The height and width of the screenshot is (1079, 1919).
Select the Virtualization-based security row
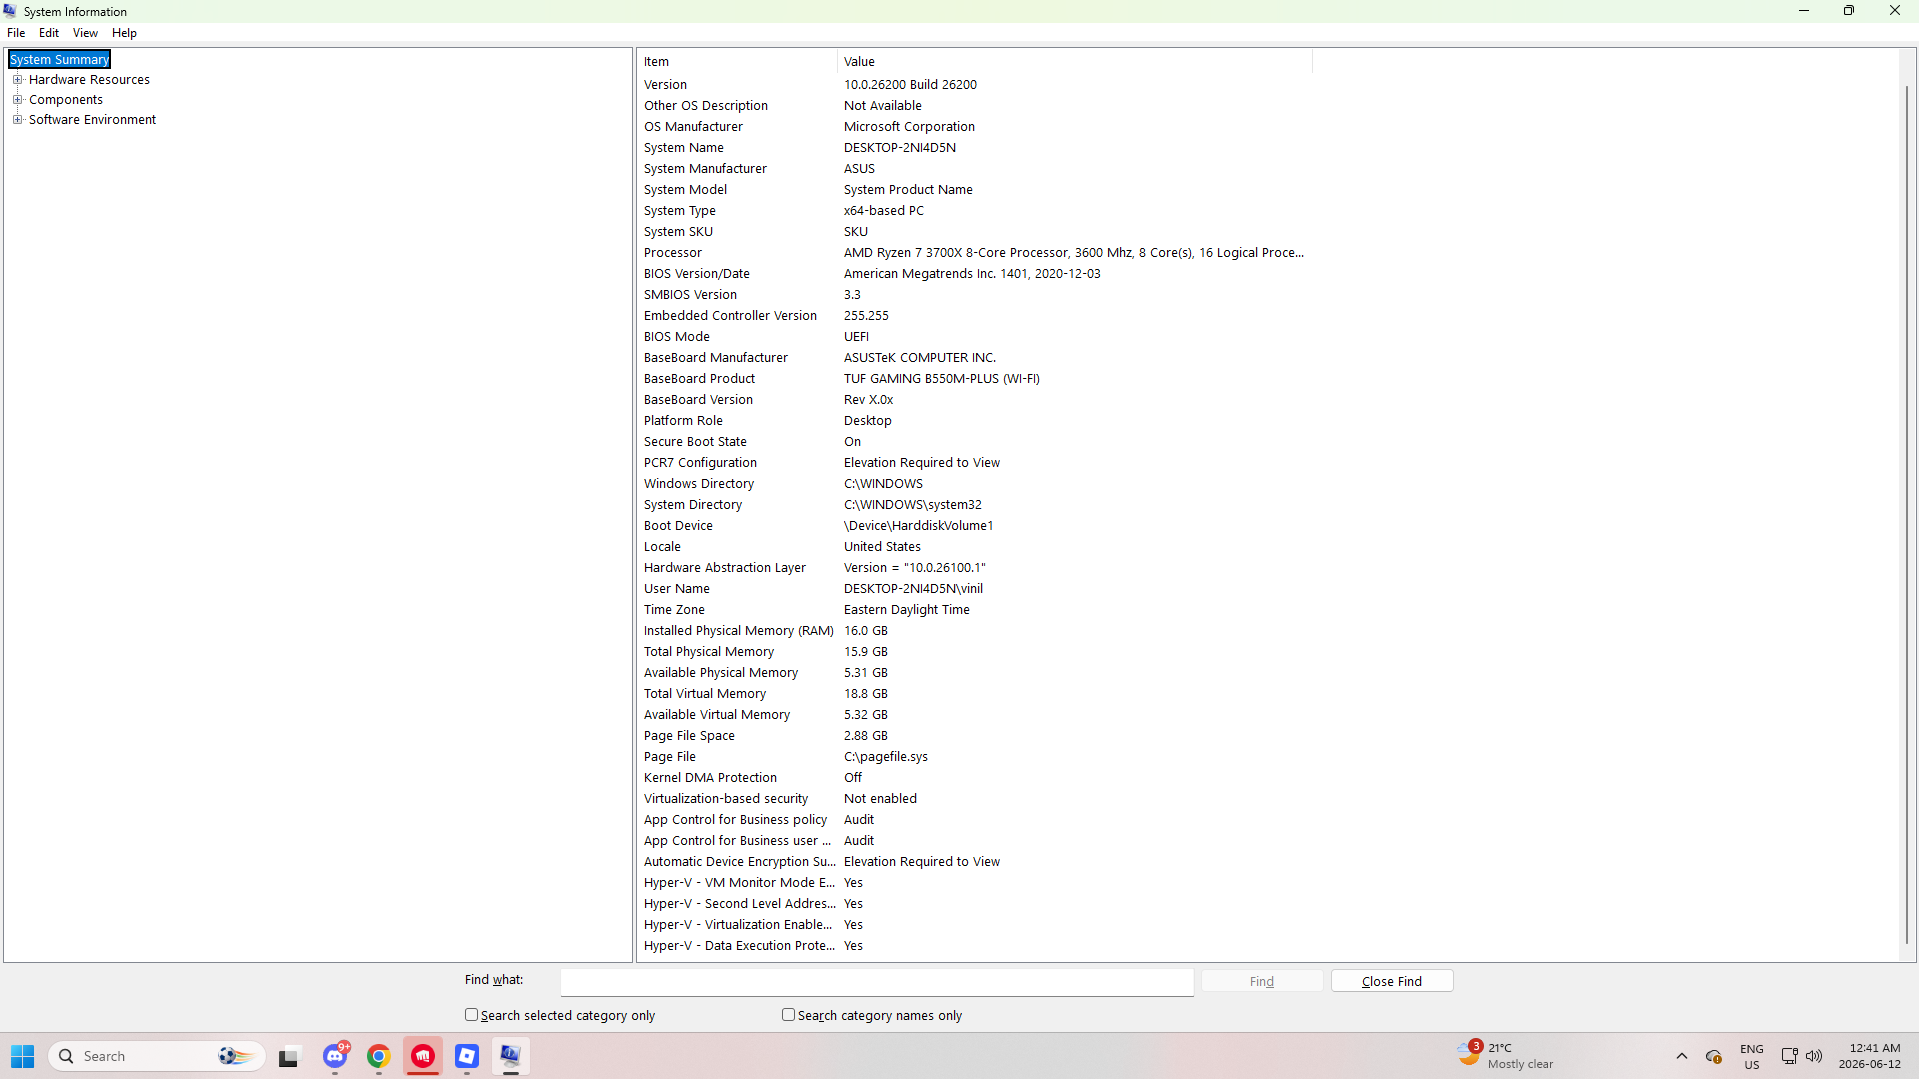(974, 799)
